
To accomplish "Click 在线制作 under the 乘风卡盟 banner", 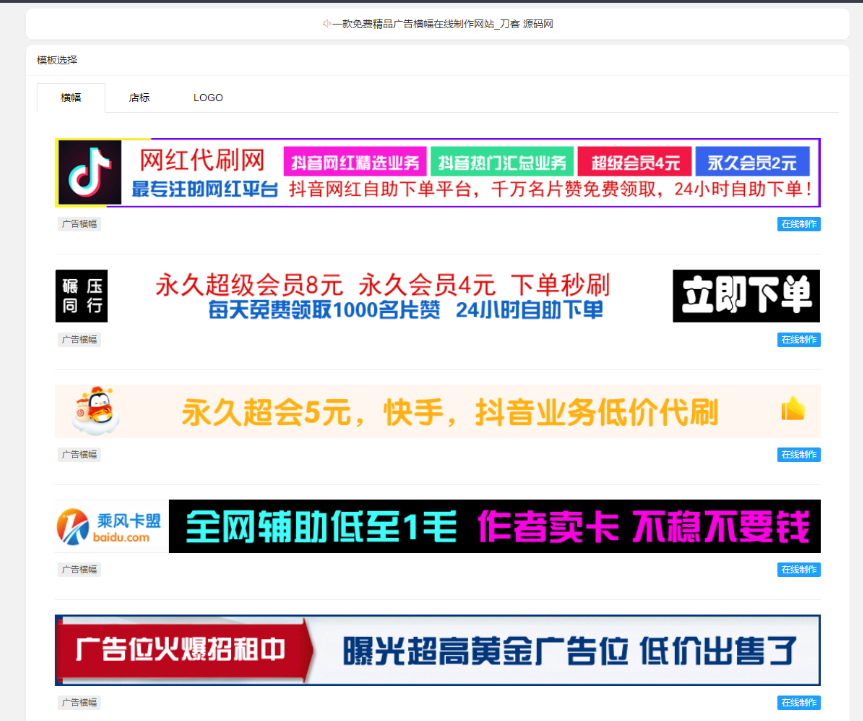I will (x=799, y=570).
